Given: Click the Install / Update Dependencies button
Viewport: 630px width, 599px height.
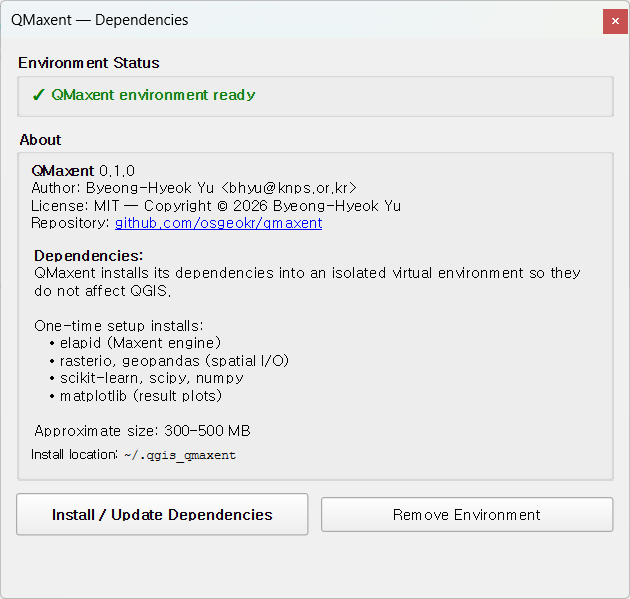Looking at the screenshot, I should [x=162, y=514].
